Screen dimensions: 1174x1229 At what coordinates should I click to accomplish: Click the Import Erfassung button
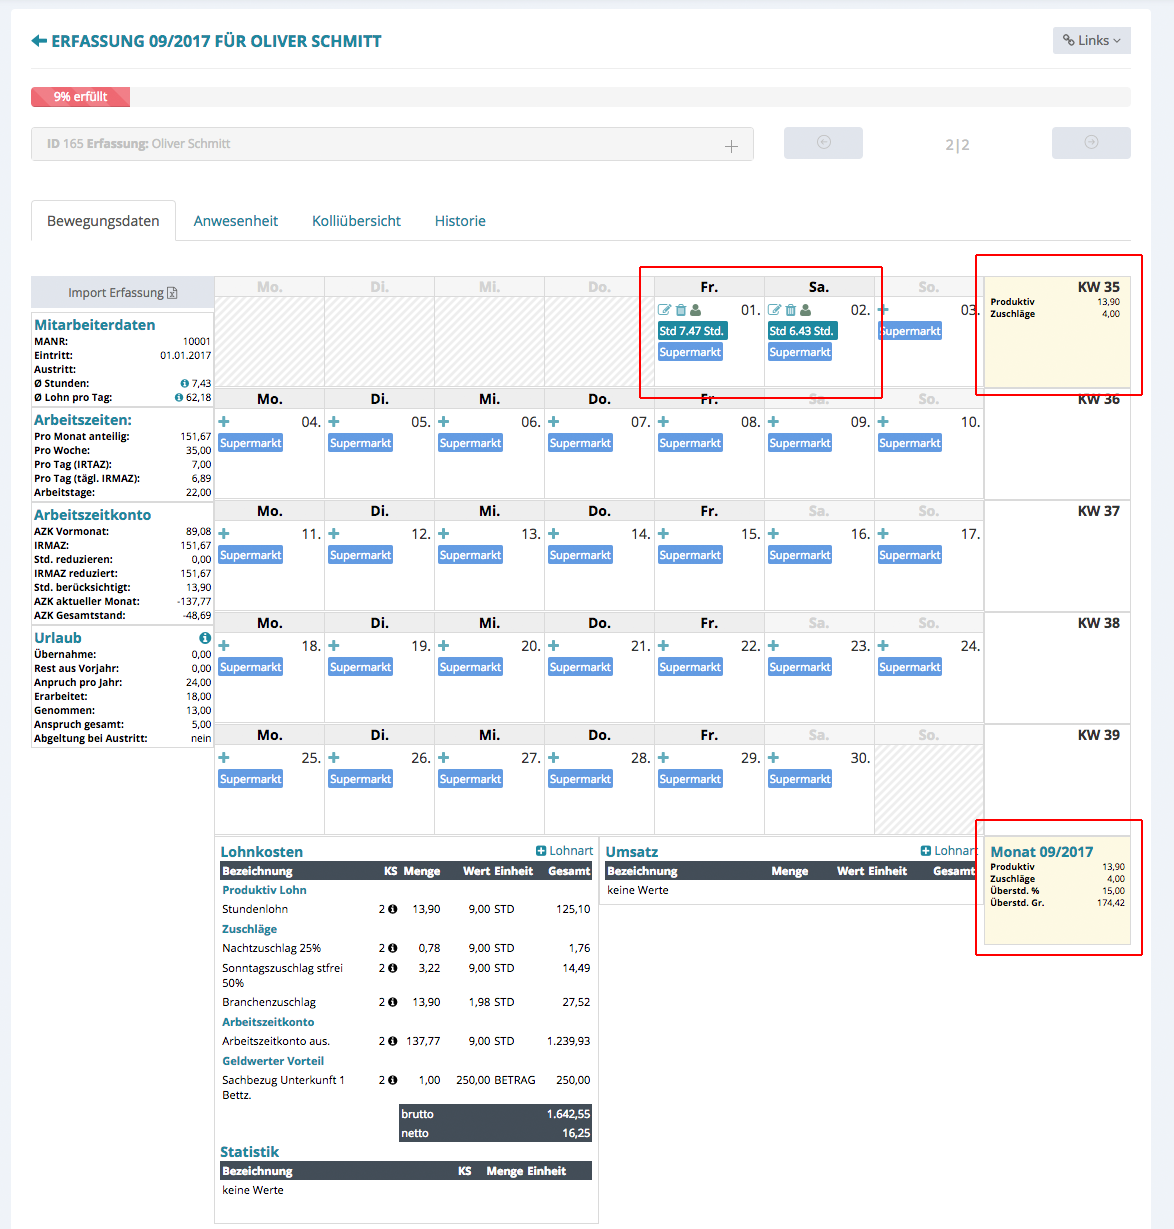tap(122, 293)
